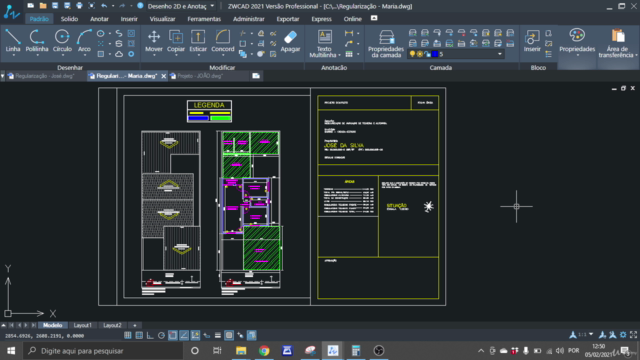The width and height of the screenshot is (640, 360).
Task: Open annotation scale 1:1 dropdown
Action: pyautogui.click(x=591, y=335)
